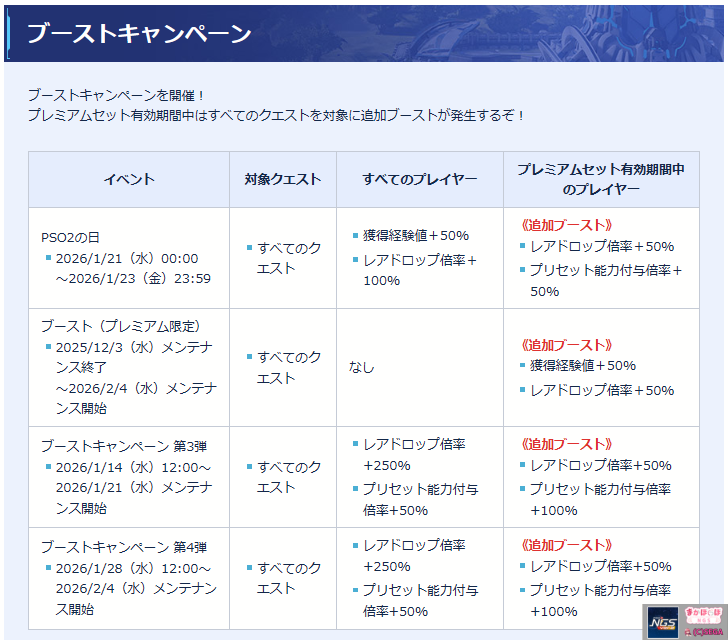Click the ブーストキャンペーン banner heading
Screen dimensions: 728x640
tap(139, 33)
